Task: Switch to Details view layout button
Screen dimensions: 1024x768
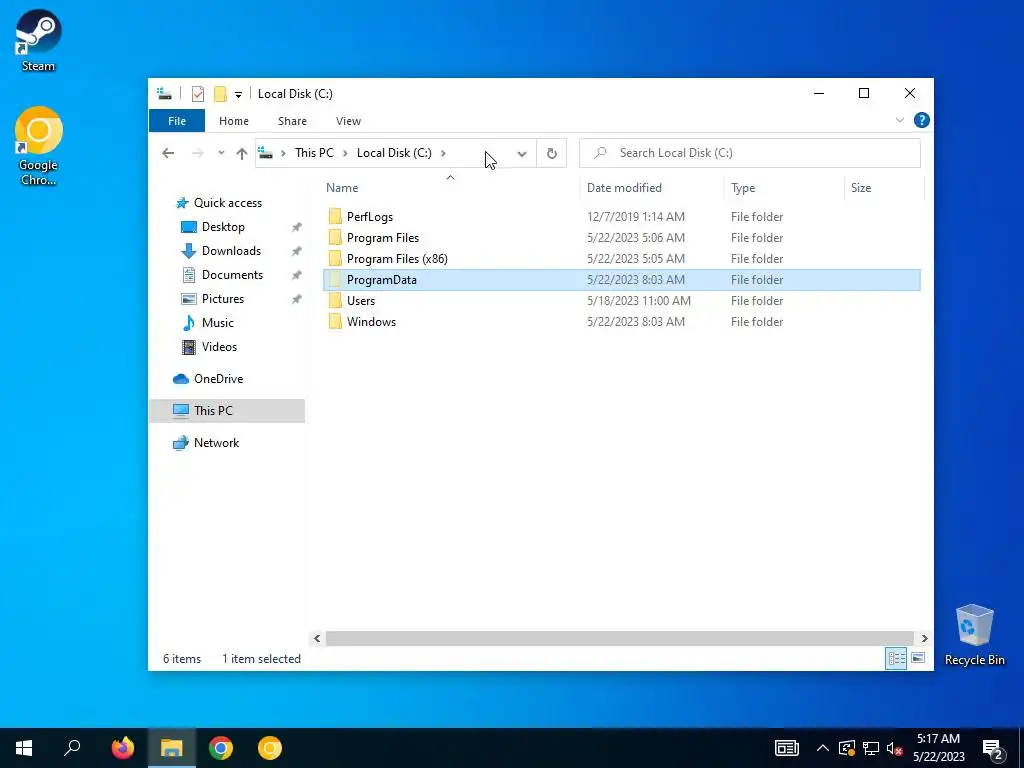Action: (x=896, y=658)
